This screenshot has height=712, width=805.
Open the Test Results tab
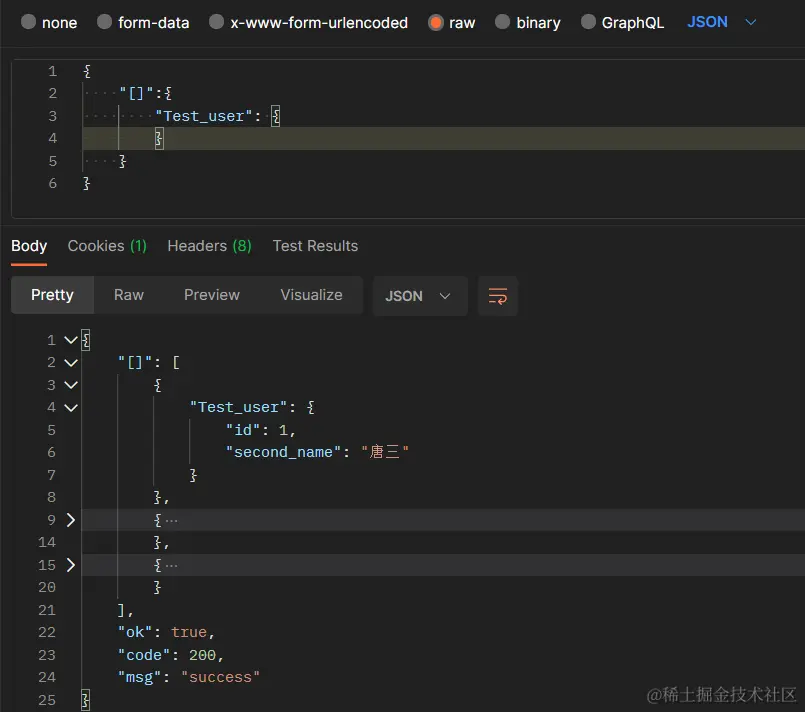coord(315,246)
